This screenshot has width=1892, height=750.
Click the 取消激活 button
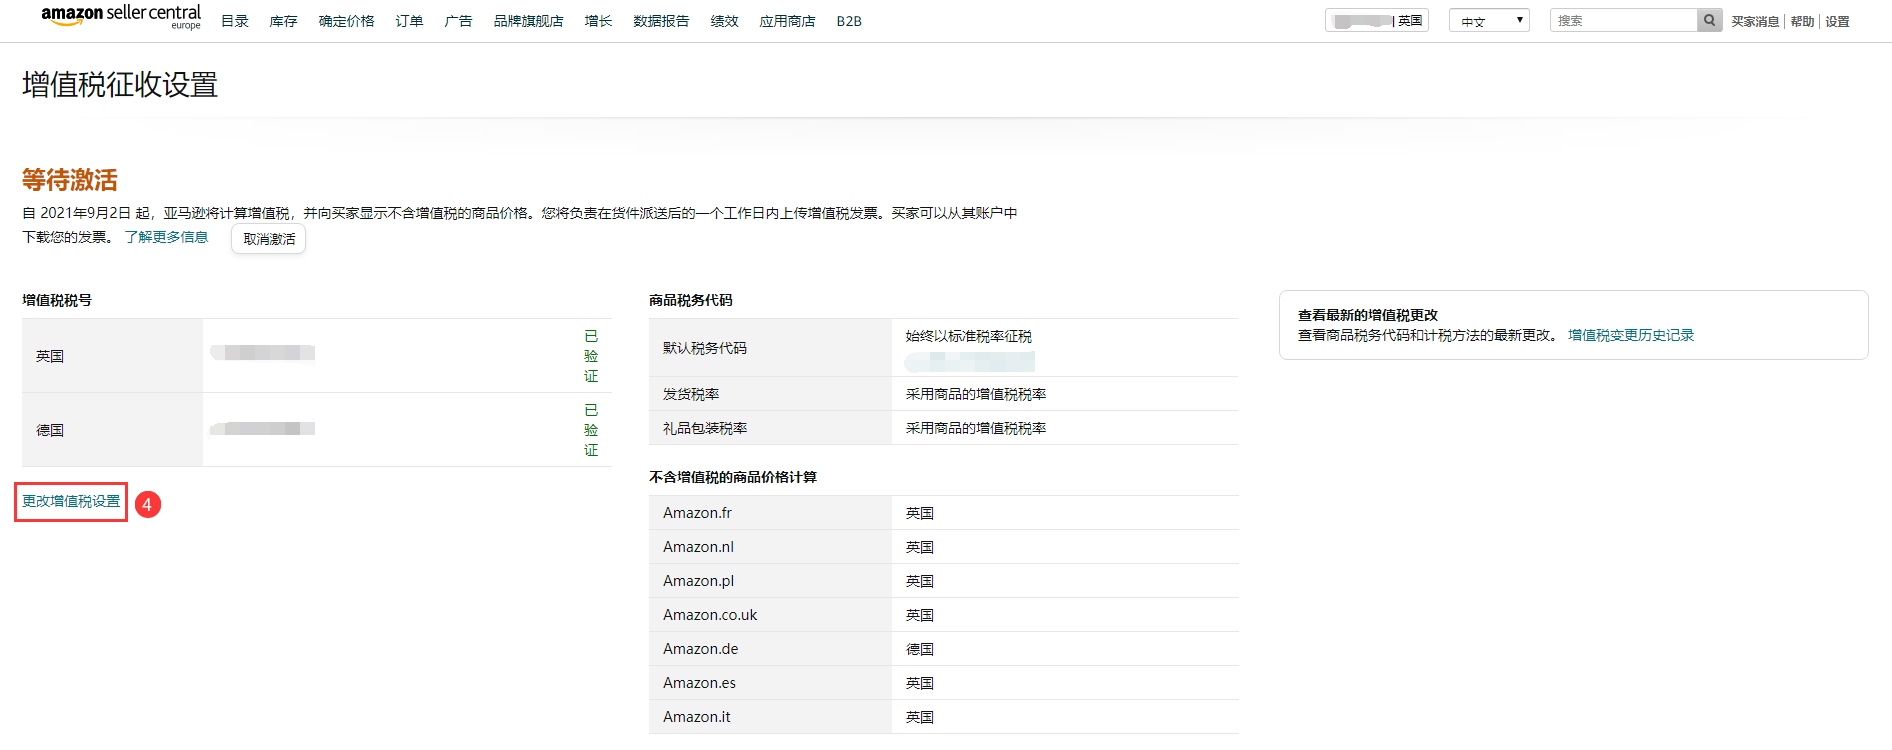269,239
